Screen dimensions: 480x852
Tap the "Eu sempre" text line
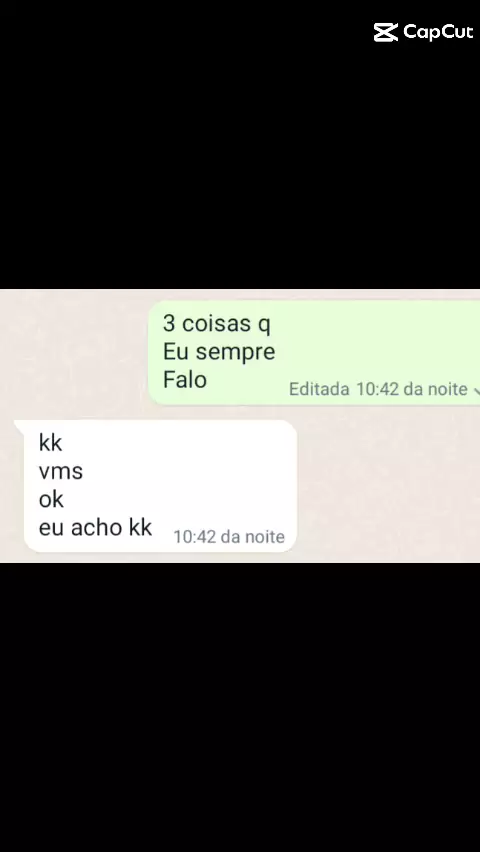pos(219,352)
